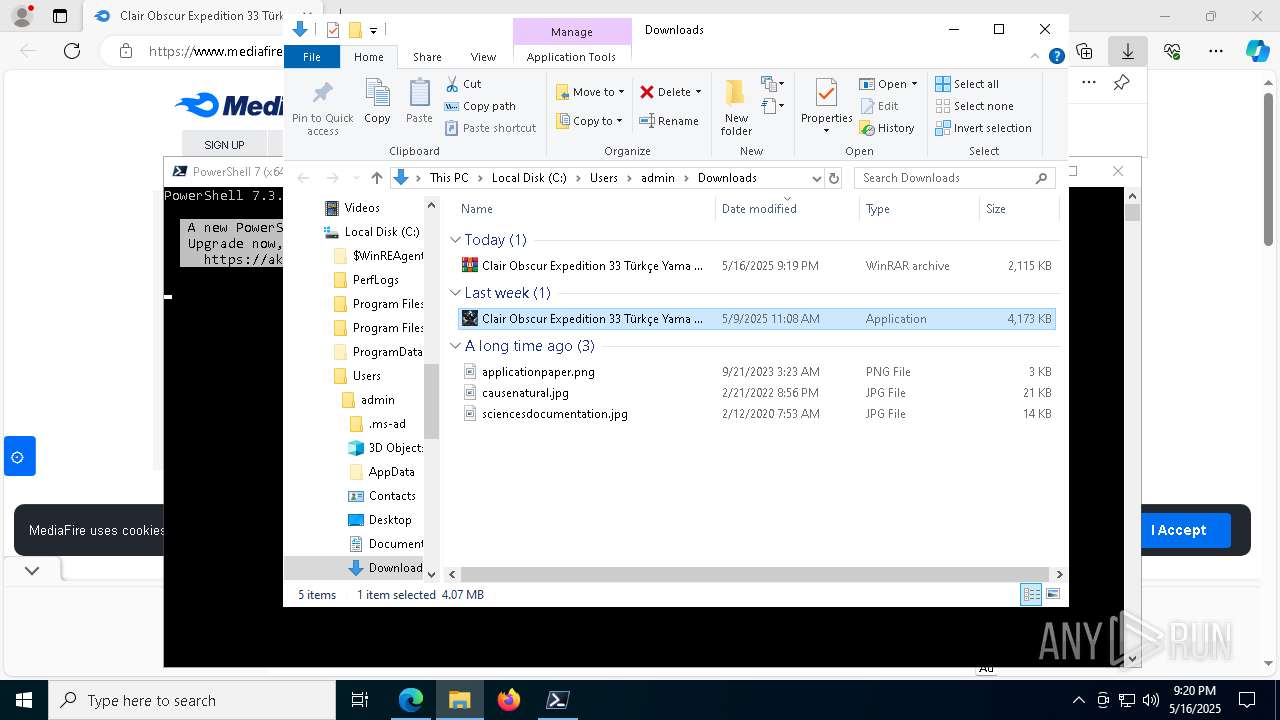Go up one folder level arrow
The height and width of the screenshot is (720, 1280).
tap(376, 178)
